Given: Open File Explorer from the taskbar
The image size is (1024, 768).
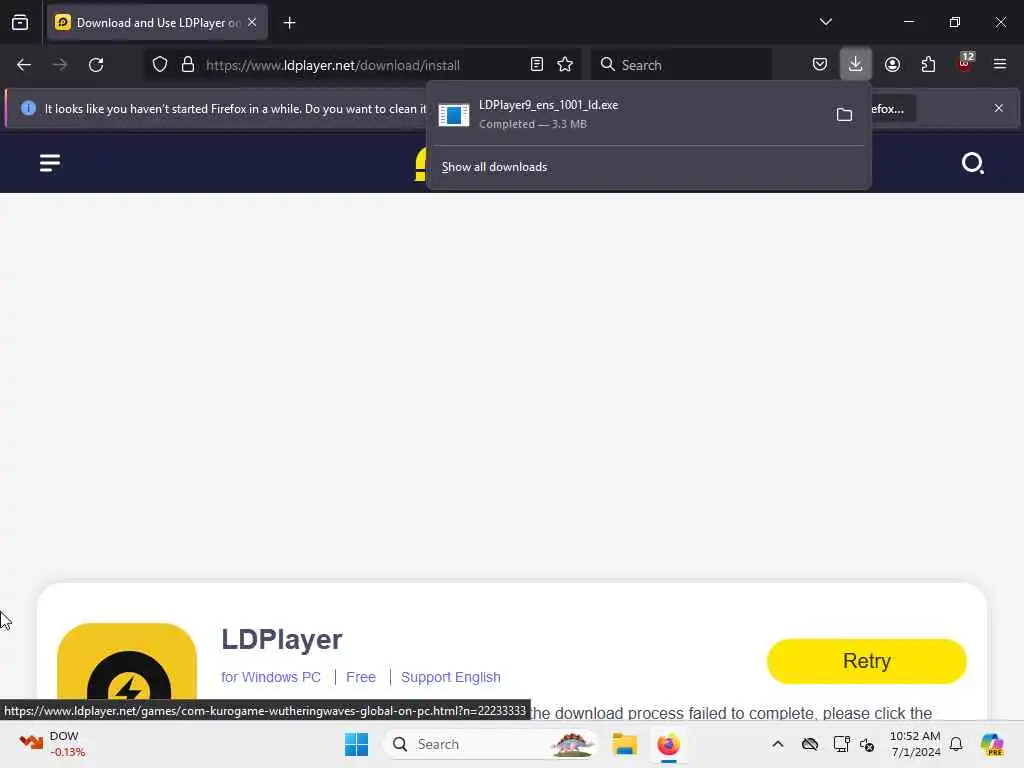Looking at the screenshot, I should tap(624, 744).
